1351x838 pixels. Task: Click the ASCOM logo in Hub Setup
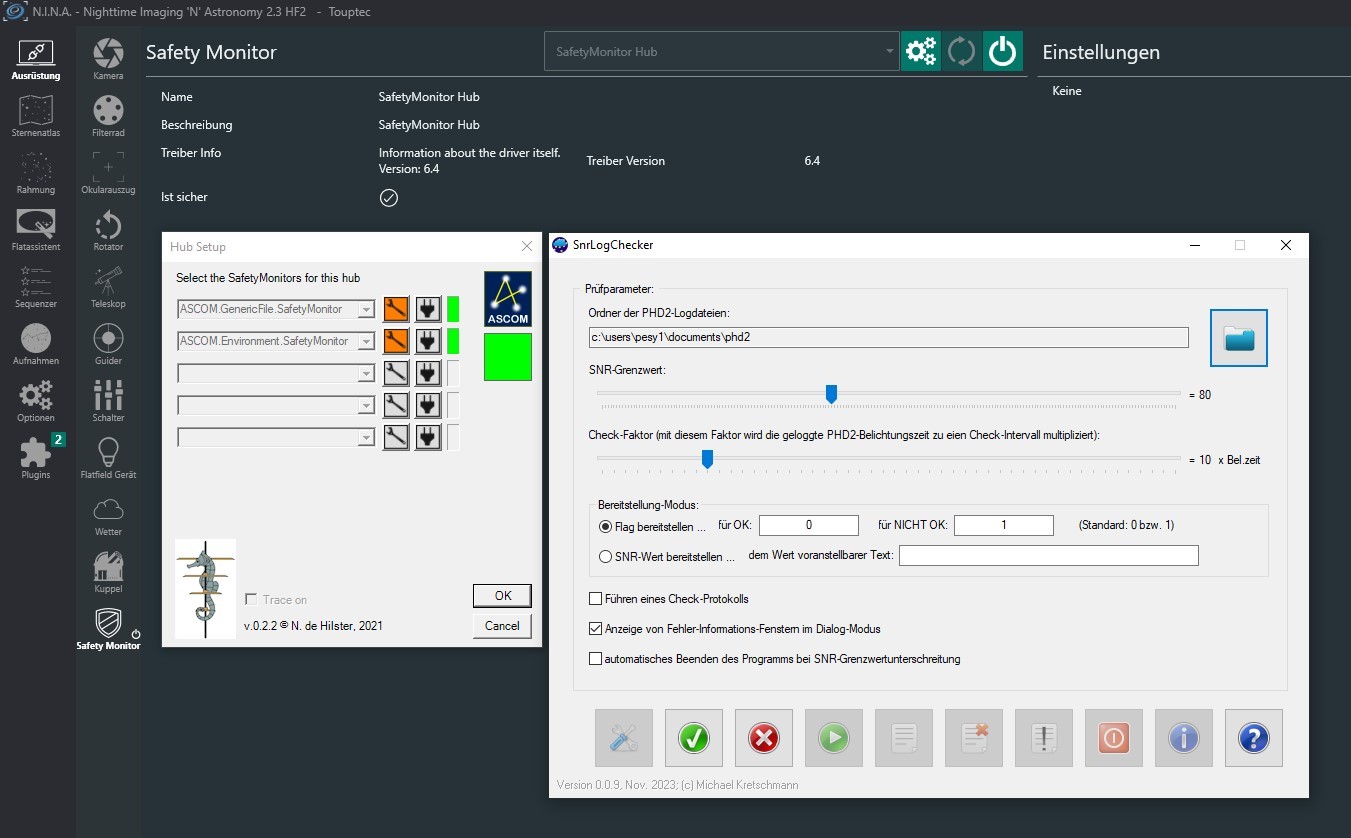(508, 298)
